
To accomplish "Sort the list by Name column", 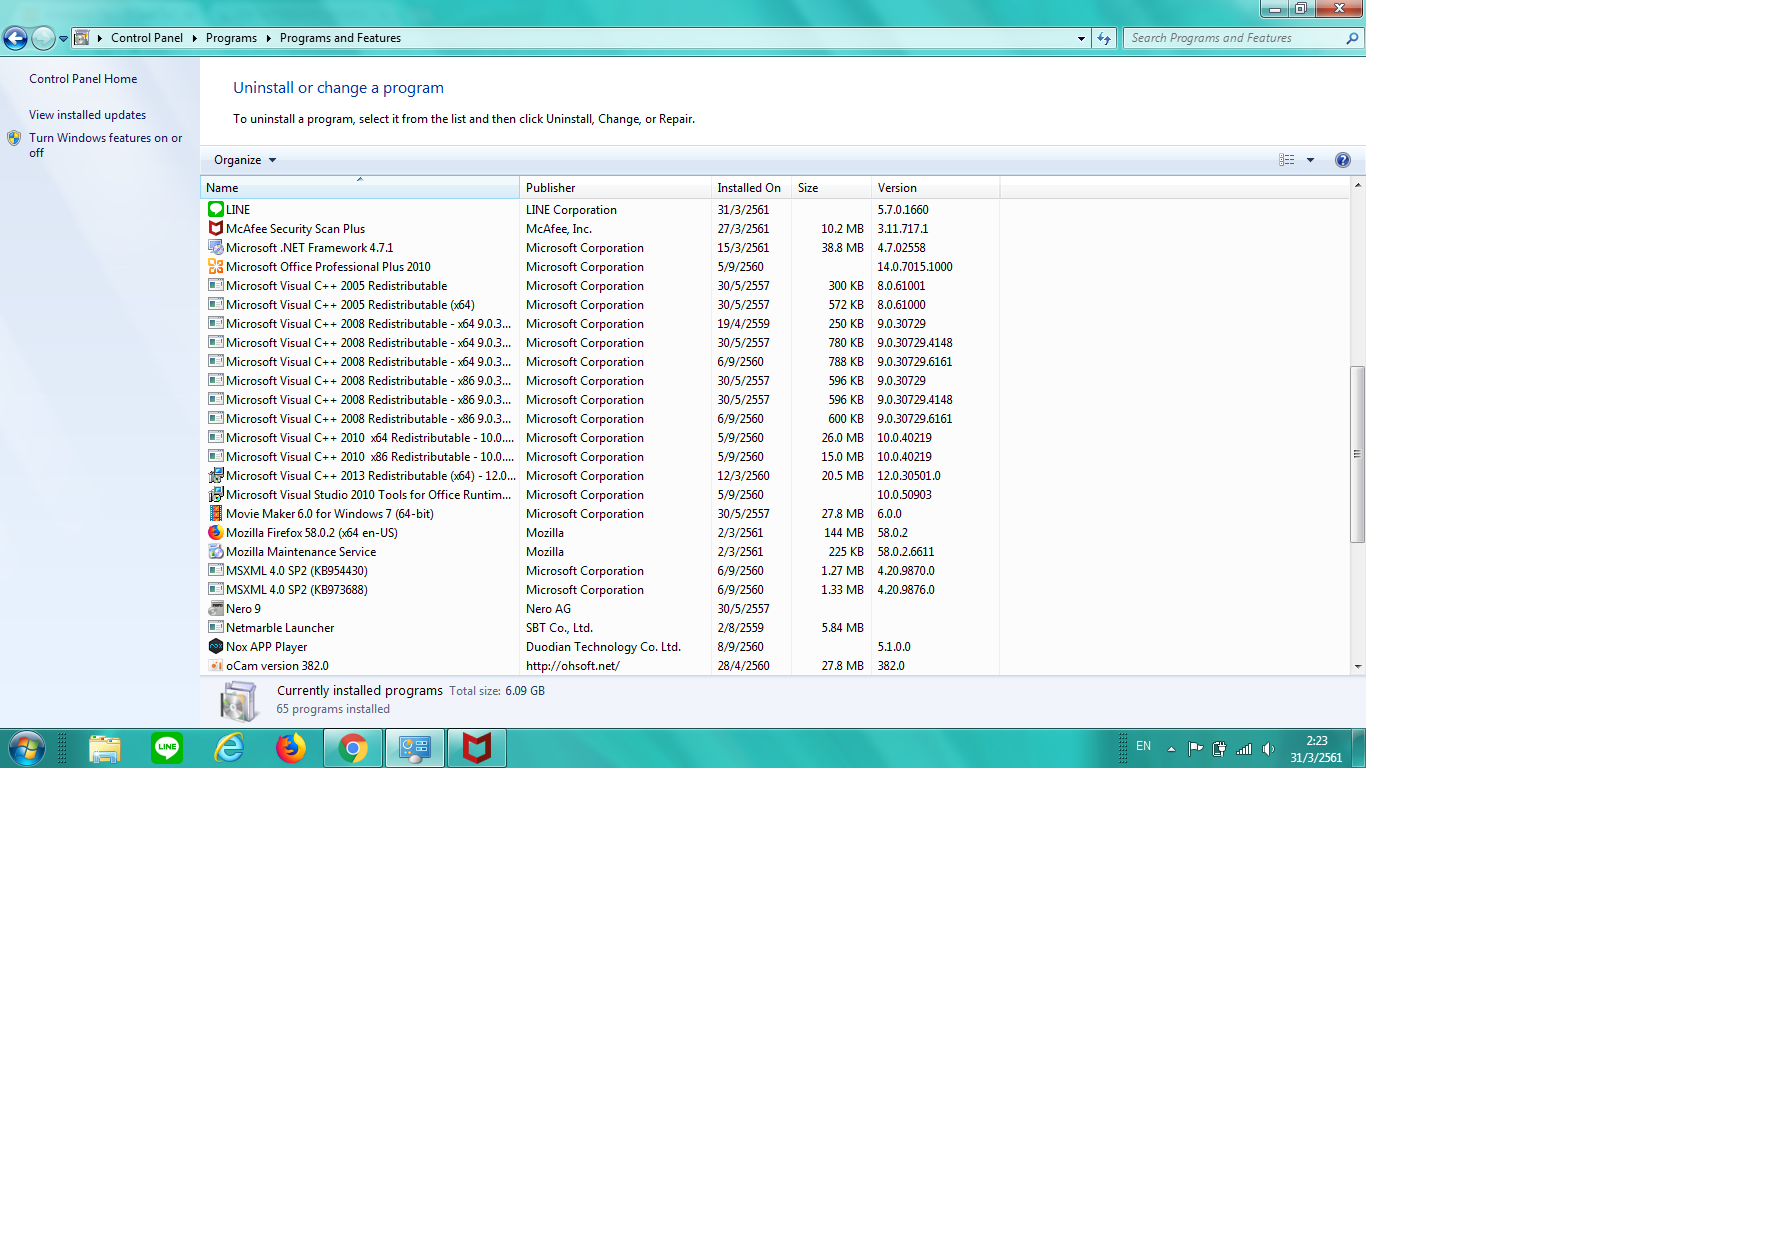I will pyautogui.click(x=360, y=188).
